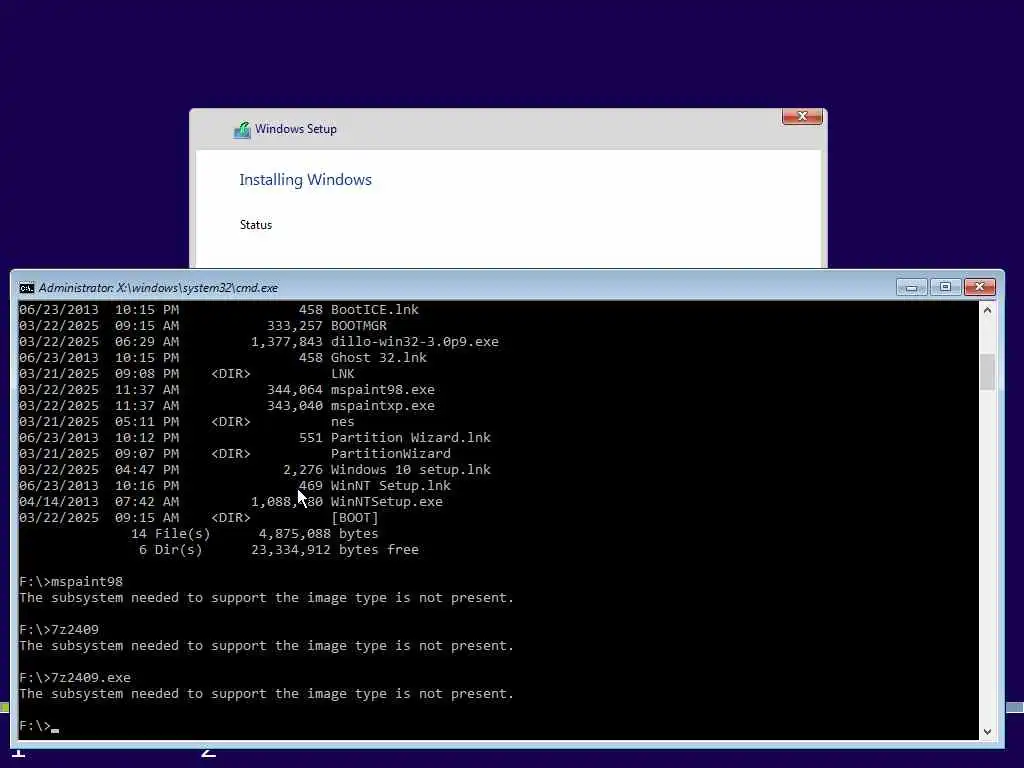Click the 'nes' directory name
Image resolution: width=1024 pixels, height=768 pixels.
point(343,422)
